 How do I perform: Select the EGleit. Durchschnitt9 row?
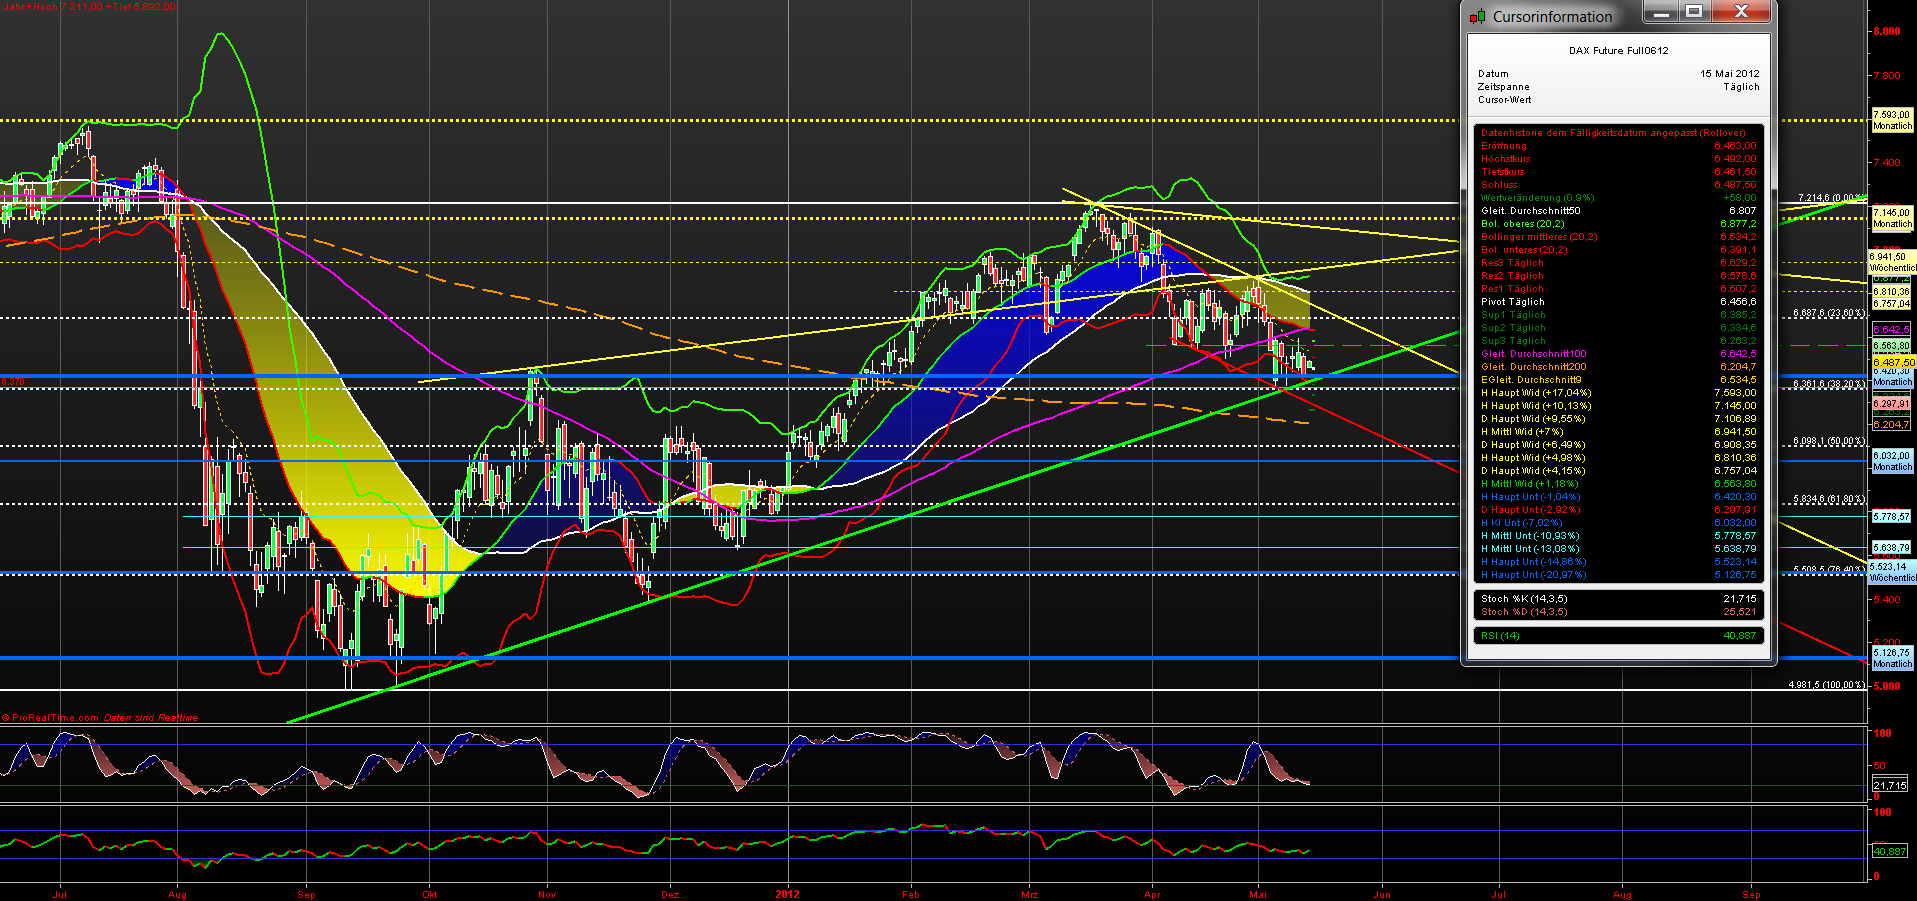coord(1618,380)
